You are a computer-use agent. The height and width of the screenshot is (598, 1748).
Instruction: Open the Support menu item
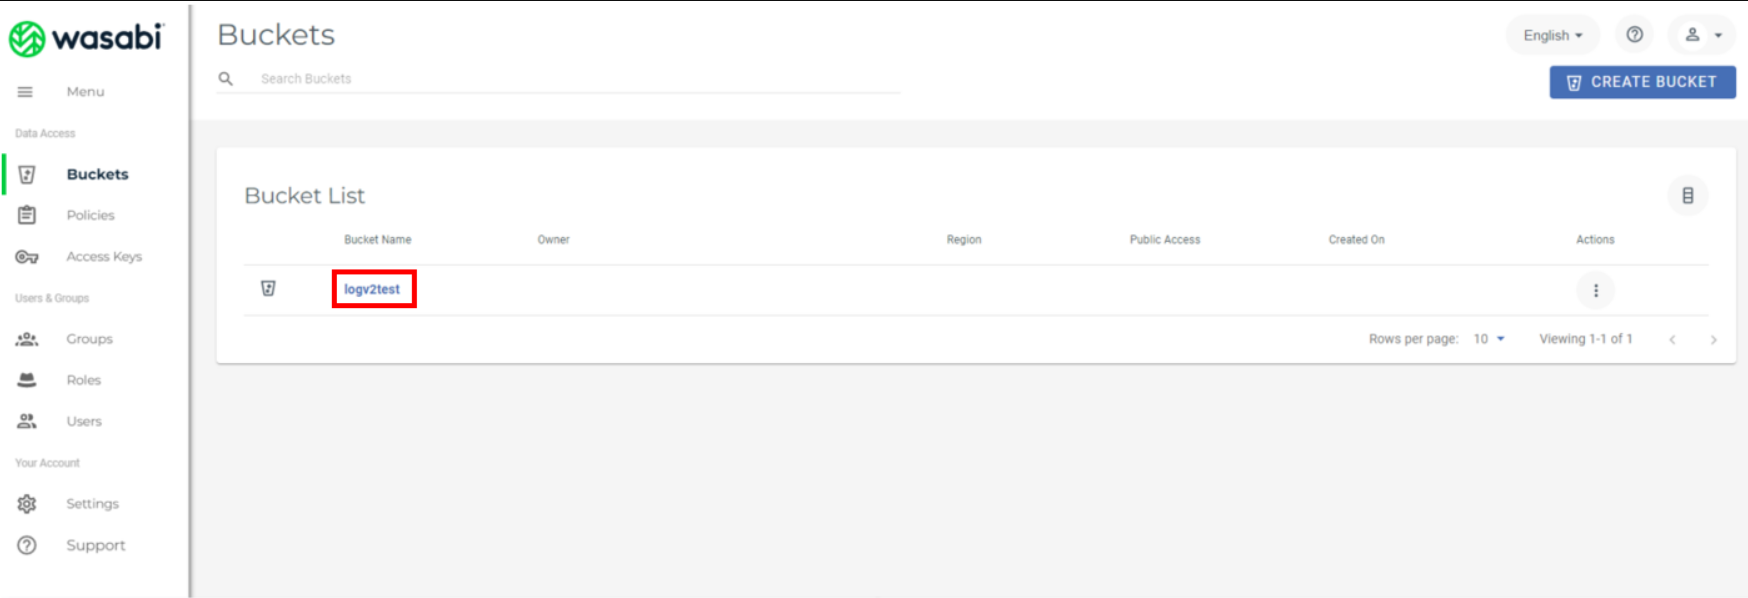tap(96, 545)
